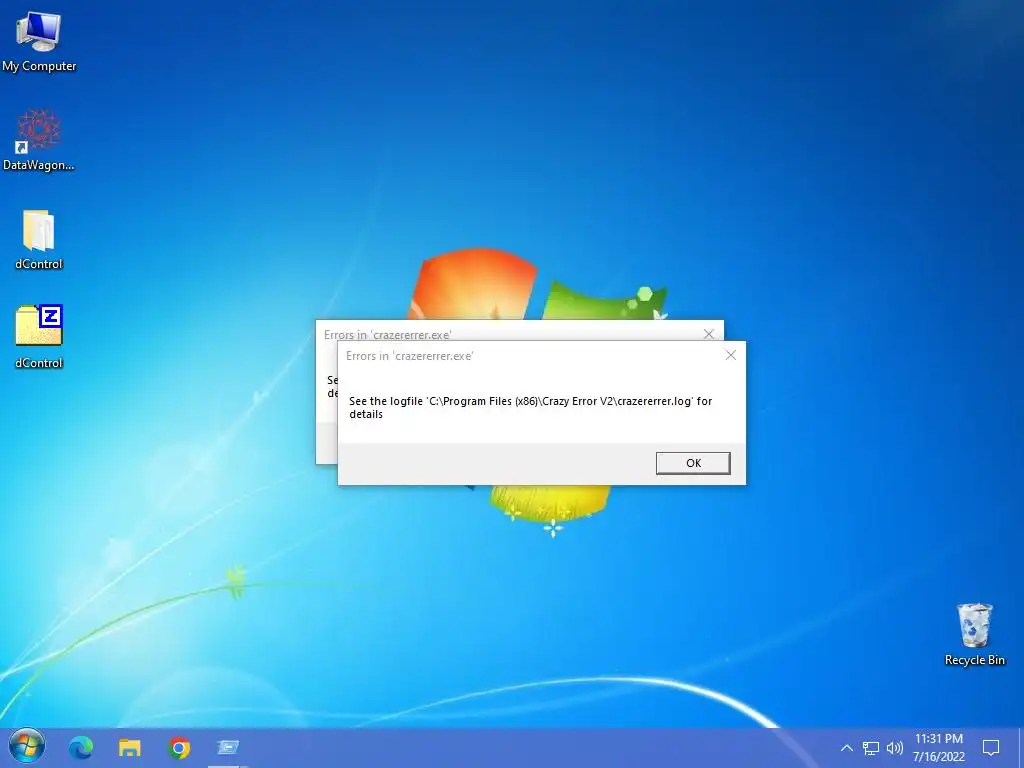Select the running crazererrer app in the taskbar
The width and height of the screenshot is (1024, 768).
228,747
